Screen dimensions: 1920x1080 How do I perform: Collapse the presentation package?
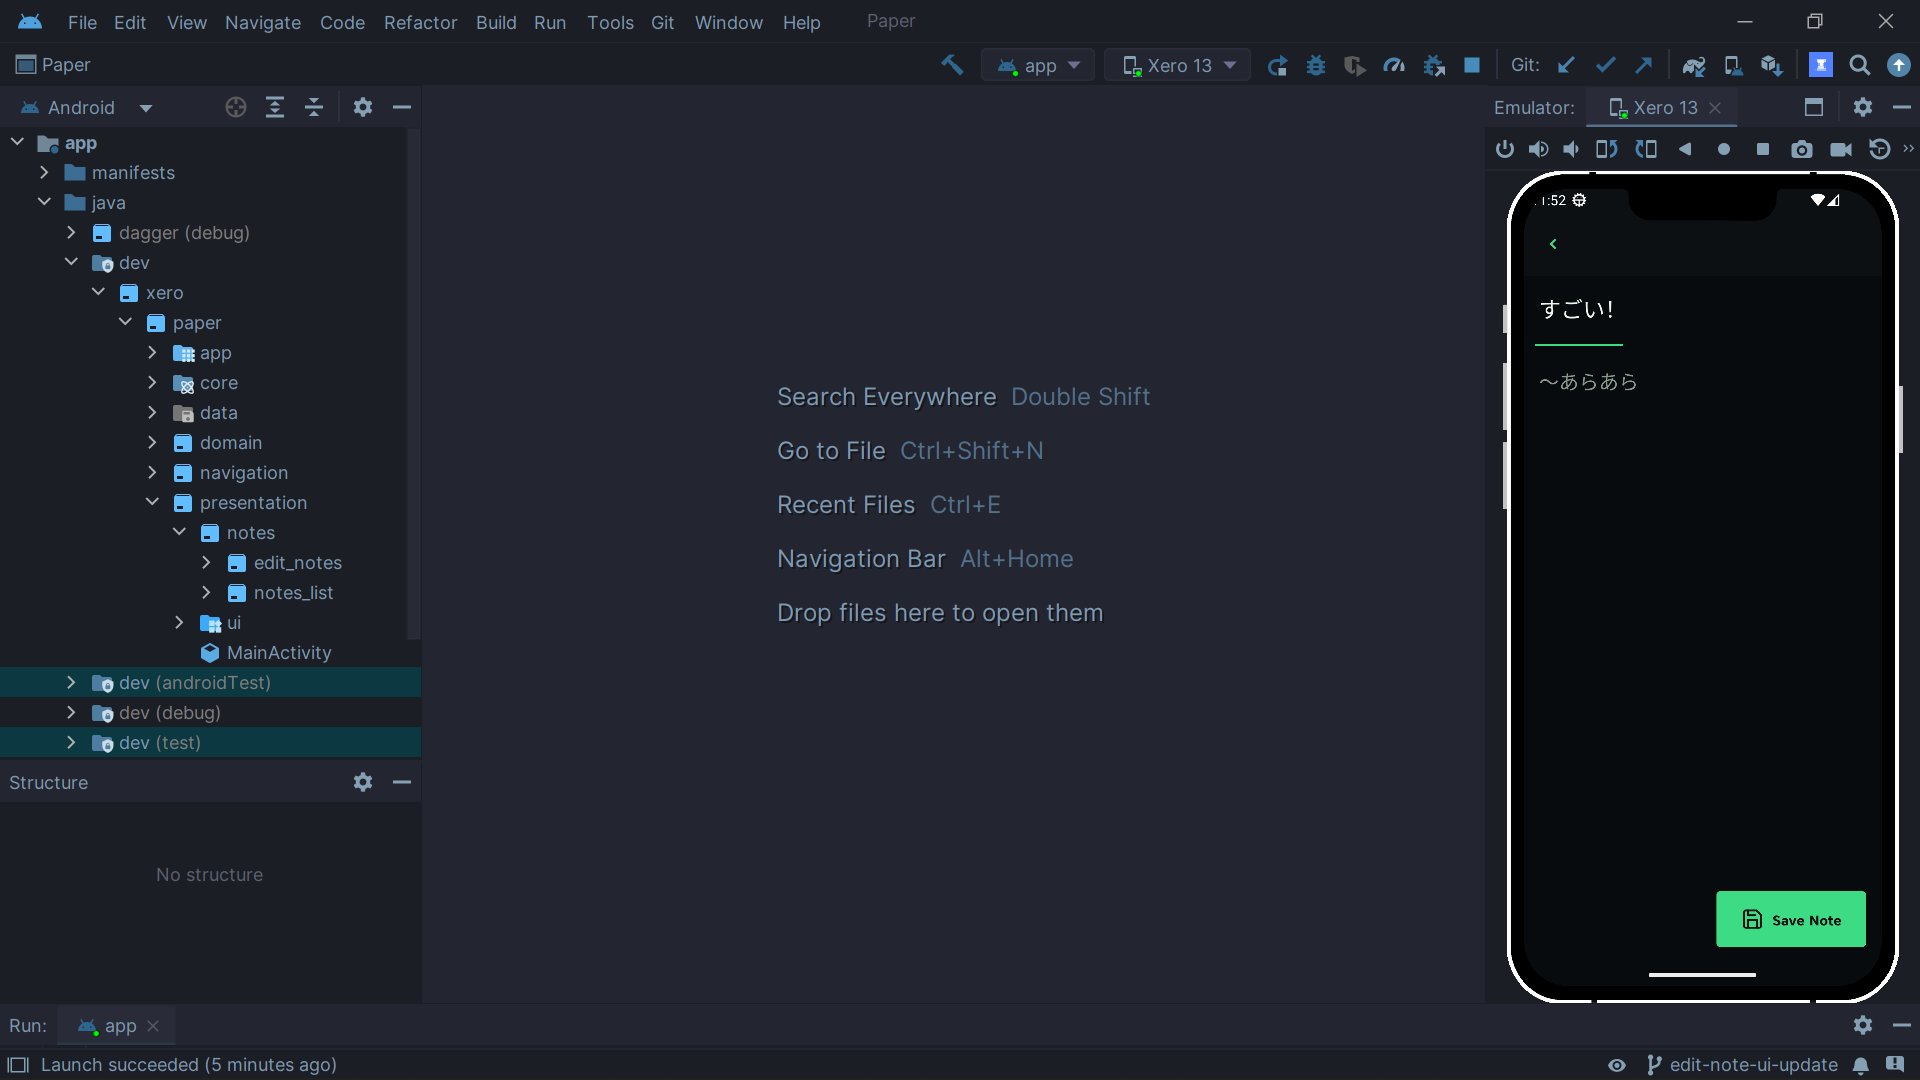[x=152, y=503]
